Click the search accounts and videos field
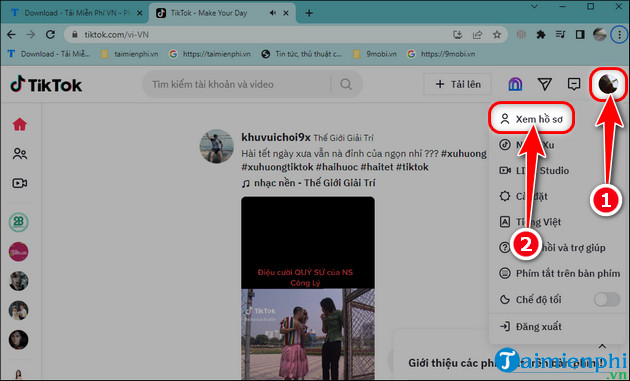Image resolution: width=630 pixels, height=381 pixels. (x=237, y=84)
